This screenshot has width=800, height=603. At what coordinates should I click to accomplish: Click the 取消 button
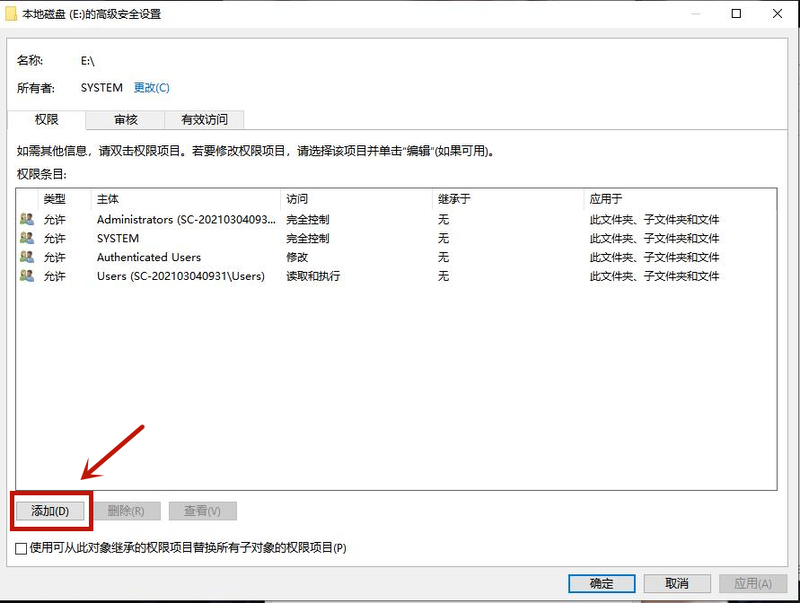point(675,584)
